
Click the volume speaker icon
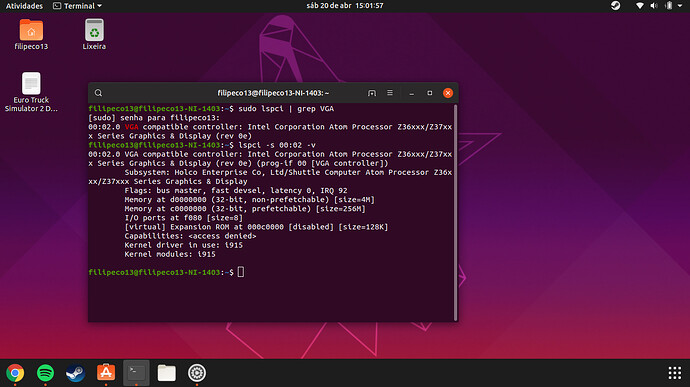tap(654, 6)
